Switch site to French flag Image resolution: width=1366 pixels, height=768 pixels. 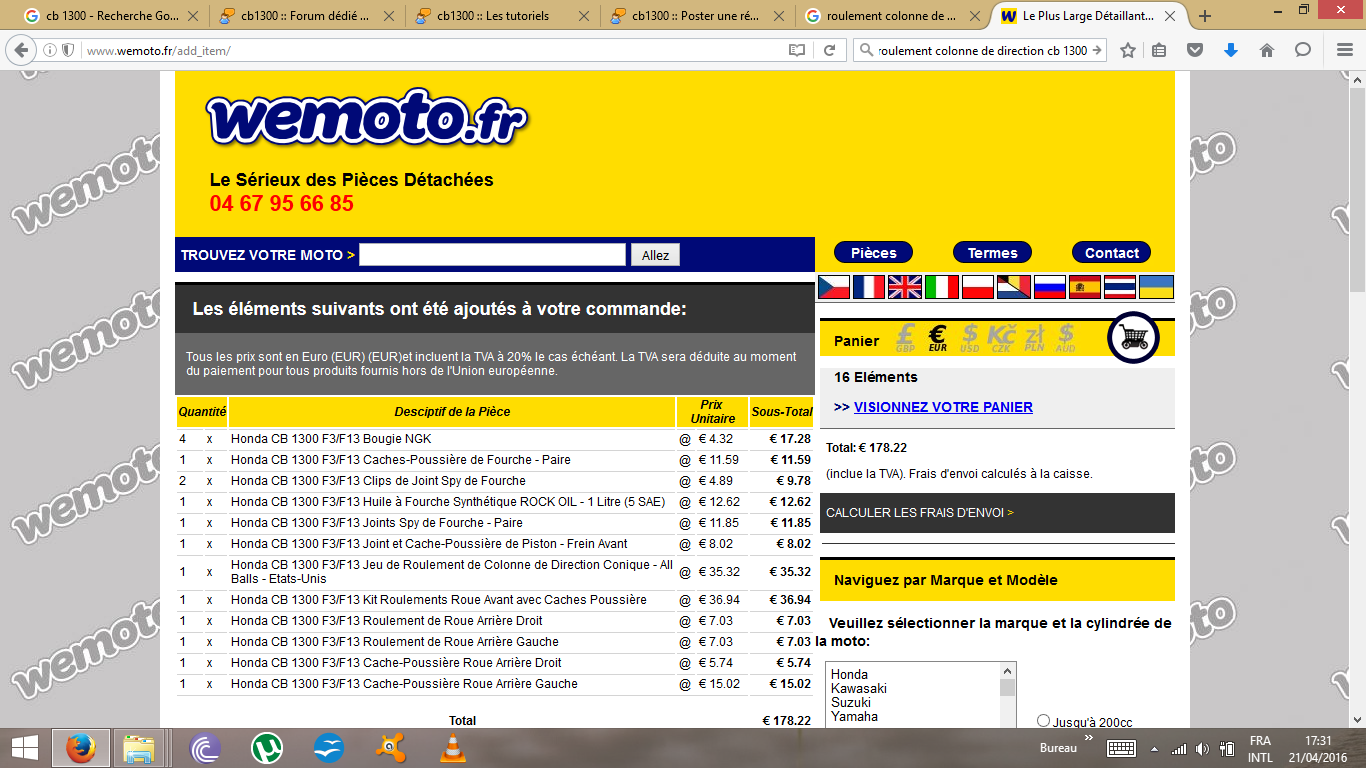pyautogui.click(x=869, y=287)
